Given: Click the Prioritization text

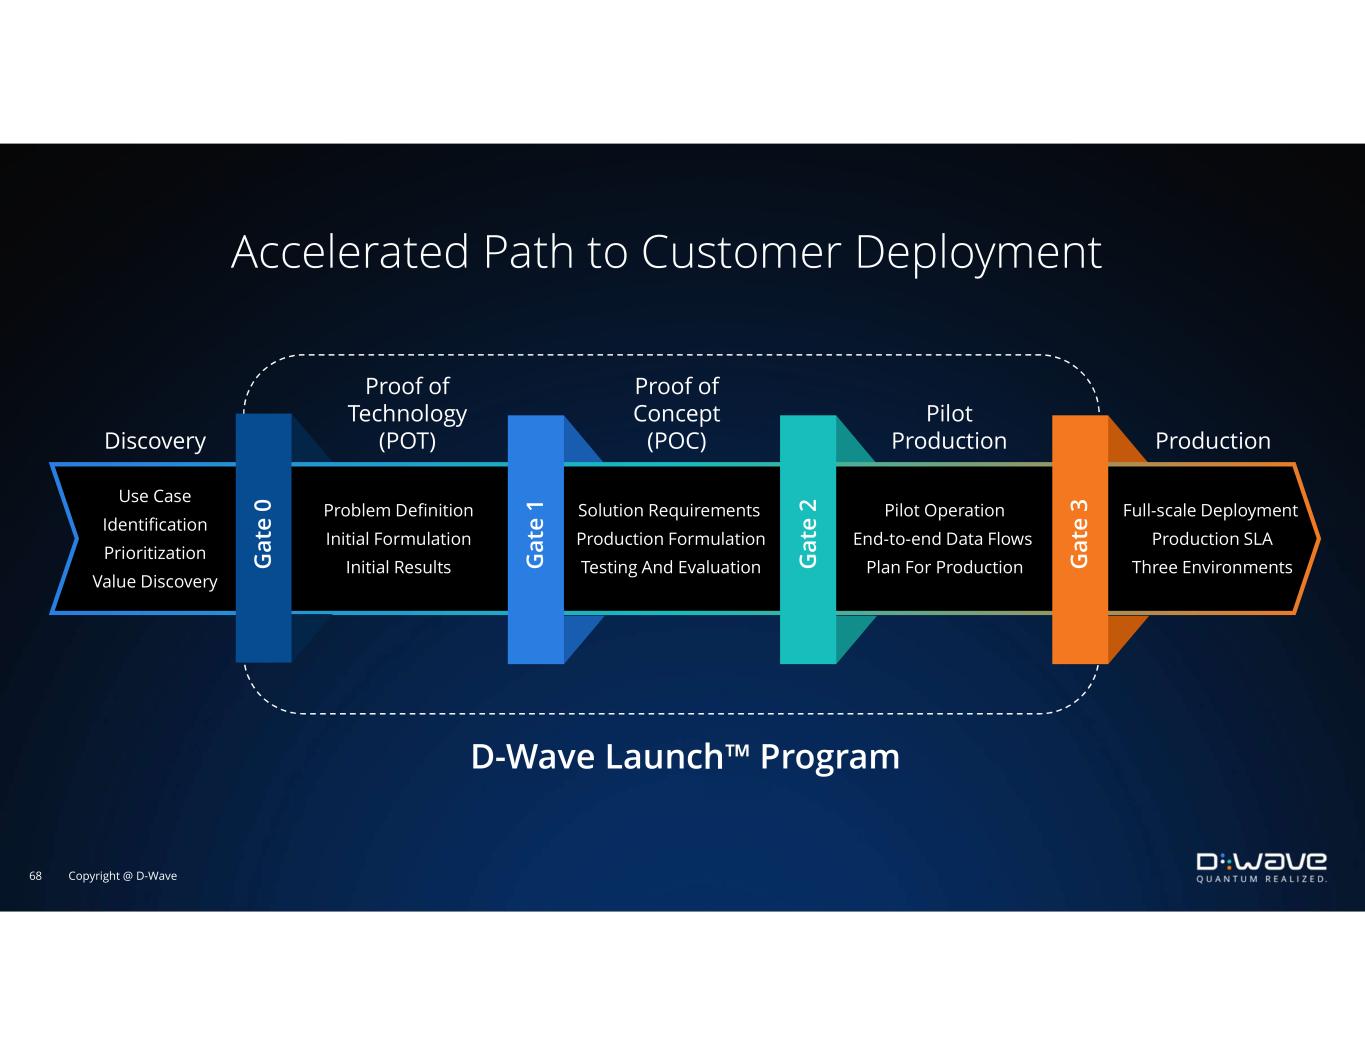Looking at the screenshot, I should [155, 553].
